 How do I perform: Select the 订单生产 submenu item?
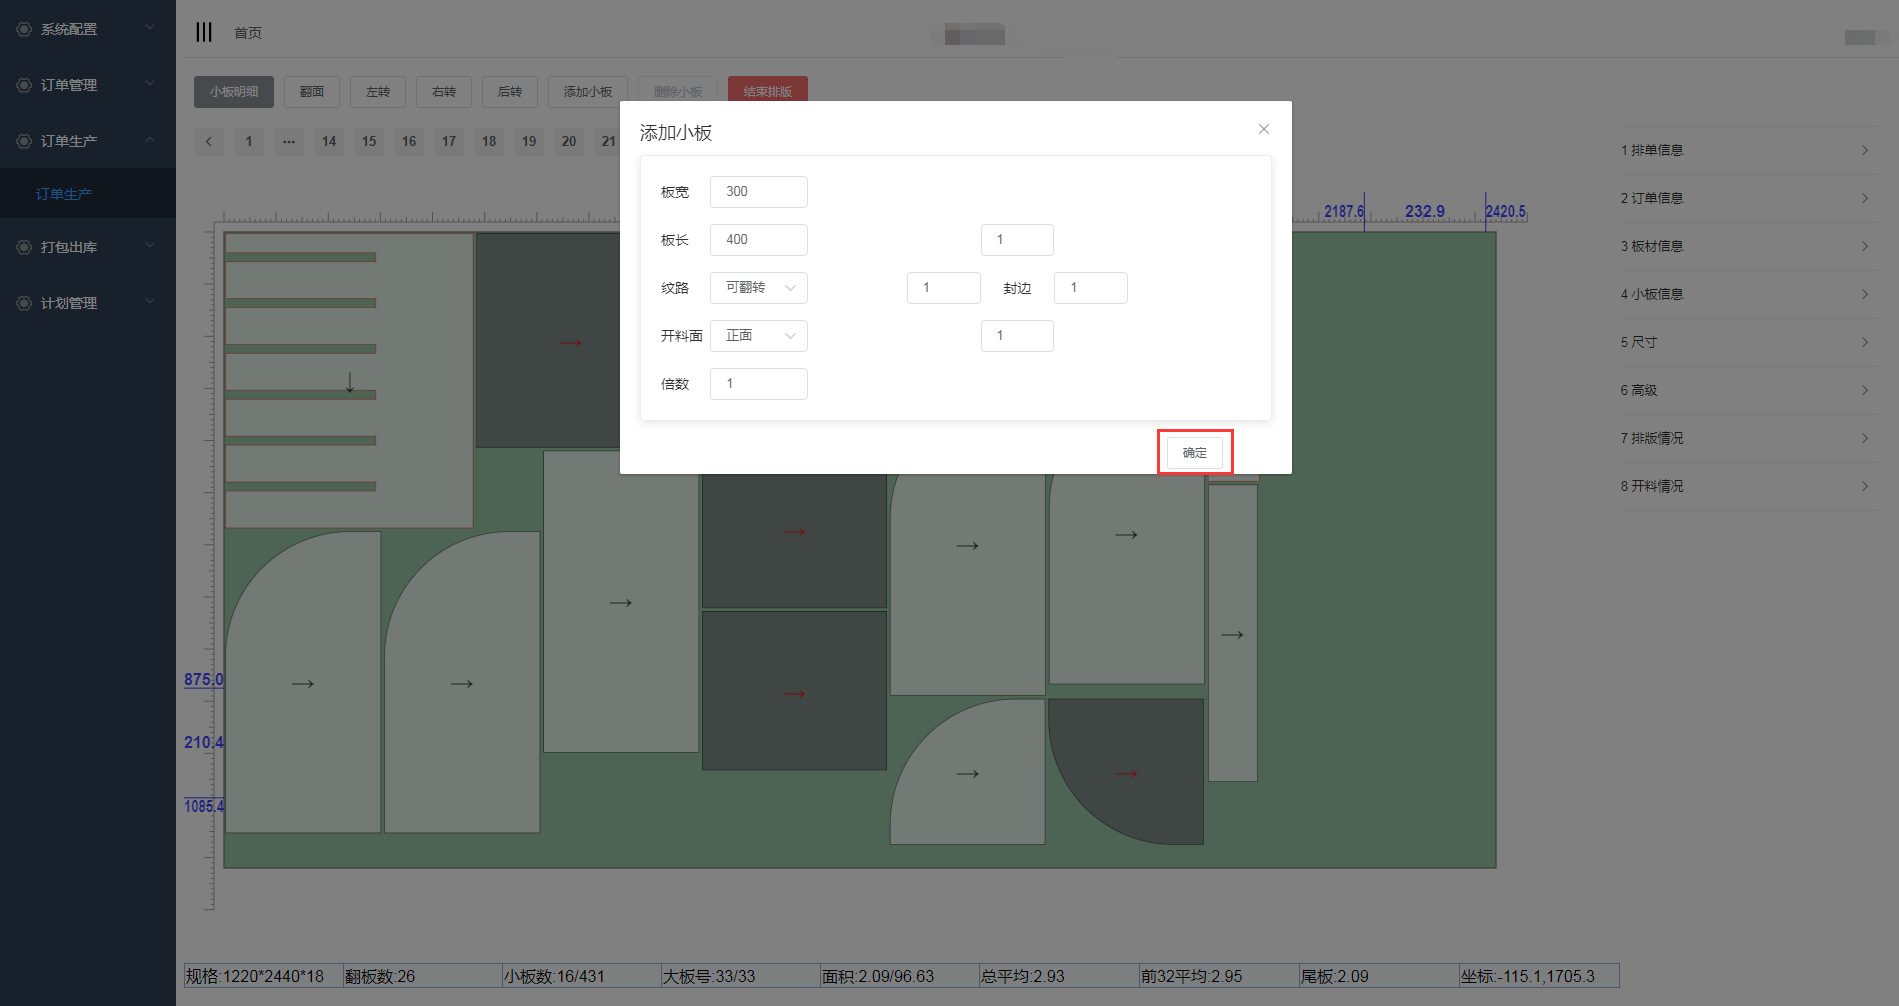point(64,194)
